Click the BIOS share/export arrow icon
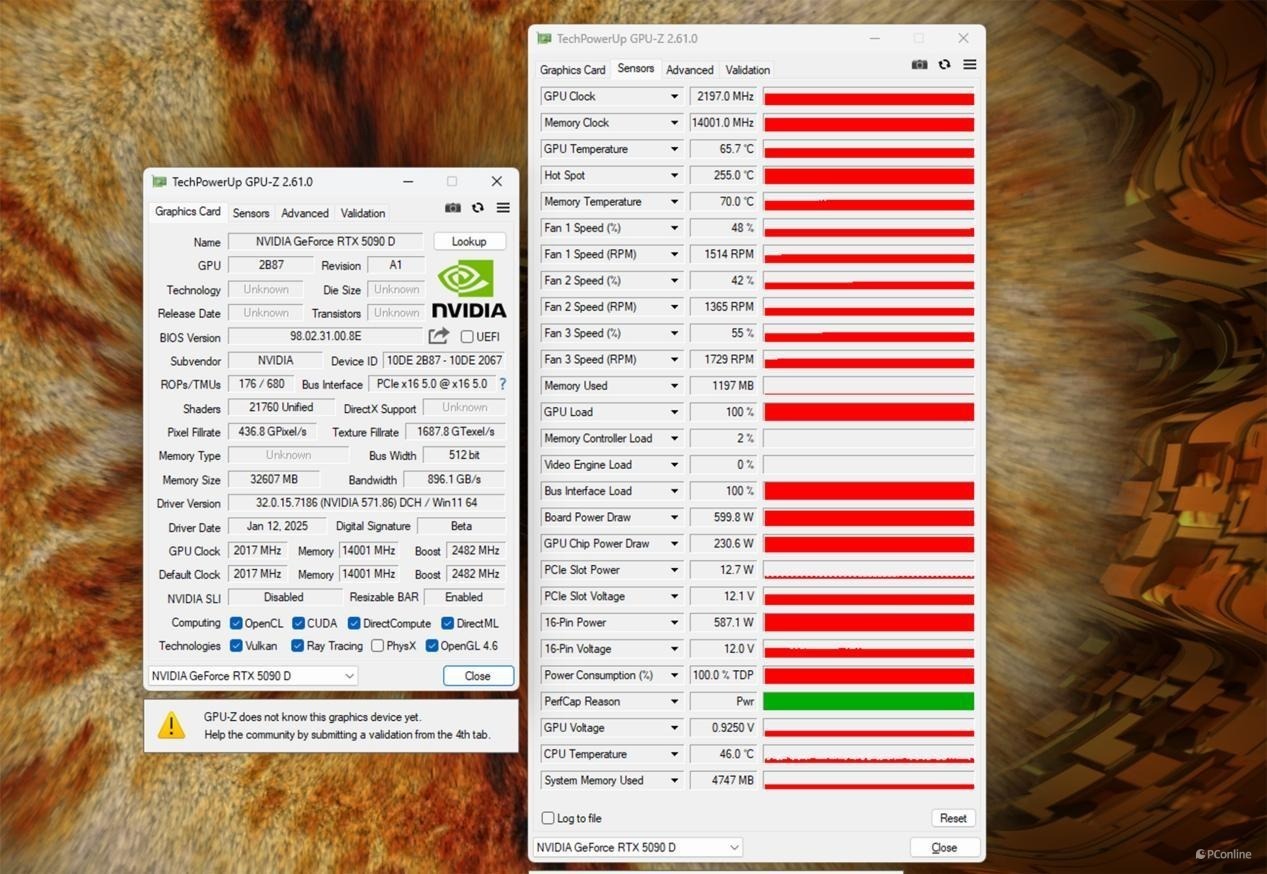Screen dimensions: 1267x874 (439, 336)
